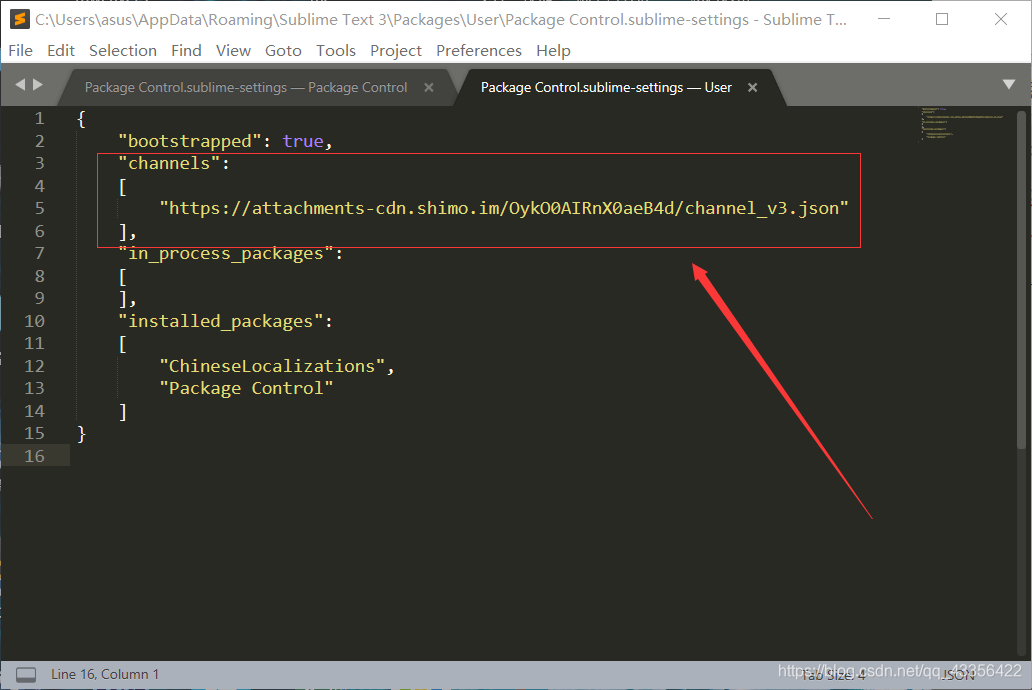Screen dimensions: 1032x690
Task: Click the minimap code preview
Action: tap(962, 123)
